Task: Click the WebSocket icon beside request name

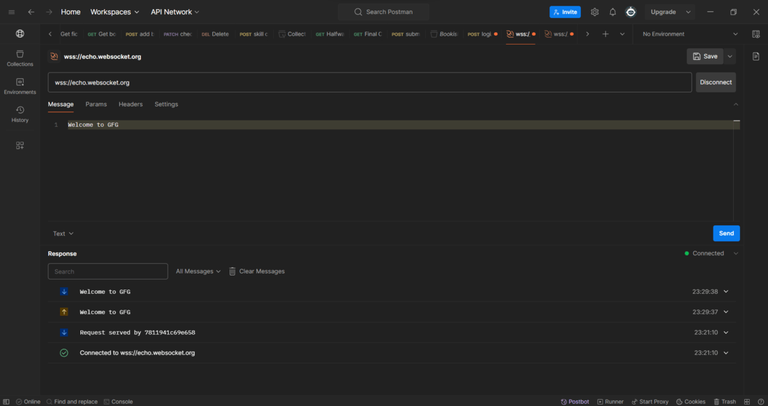Action: click(x=54, y=57)
